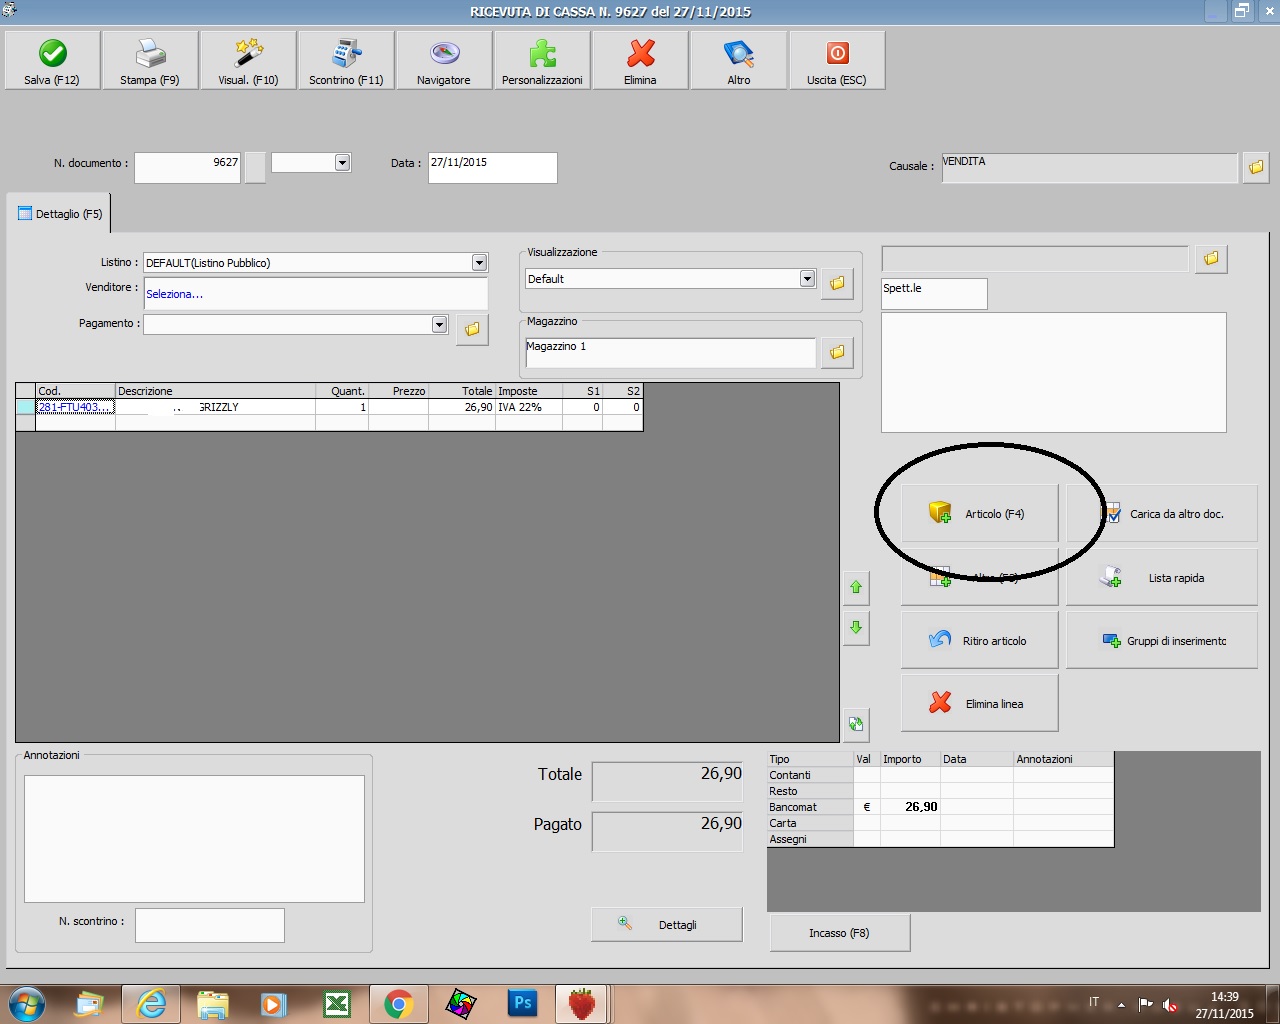The height and width of the screenshot is (1024, 1280).
Task: Open the Pagamento dropdown
Action: pyautogui.click(x=439, y=324)
